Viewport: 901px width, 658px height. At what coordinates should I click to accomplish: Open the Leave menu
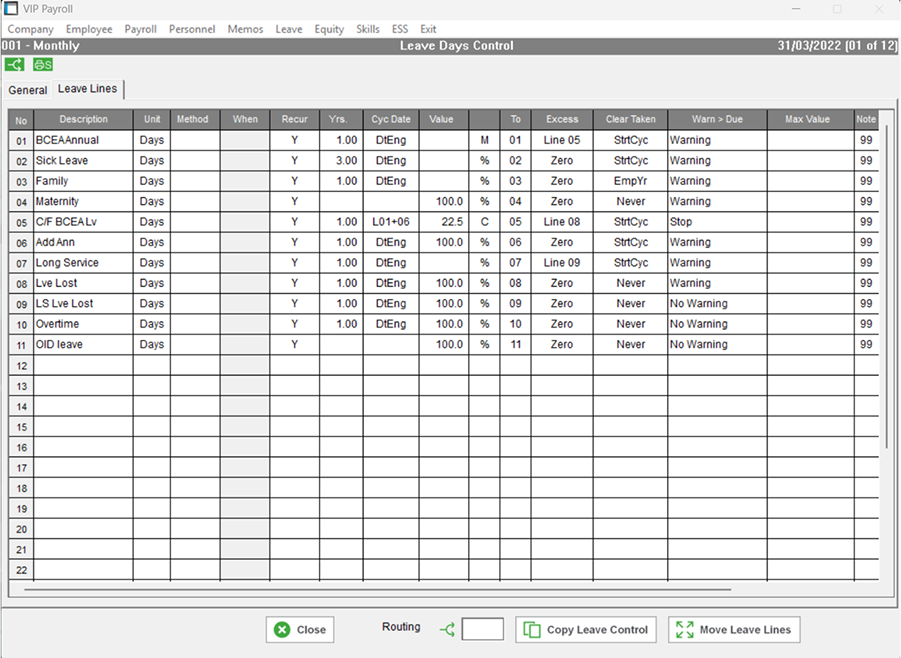pyautogui.click(x=288, y=29)
